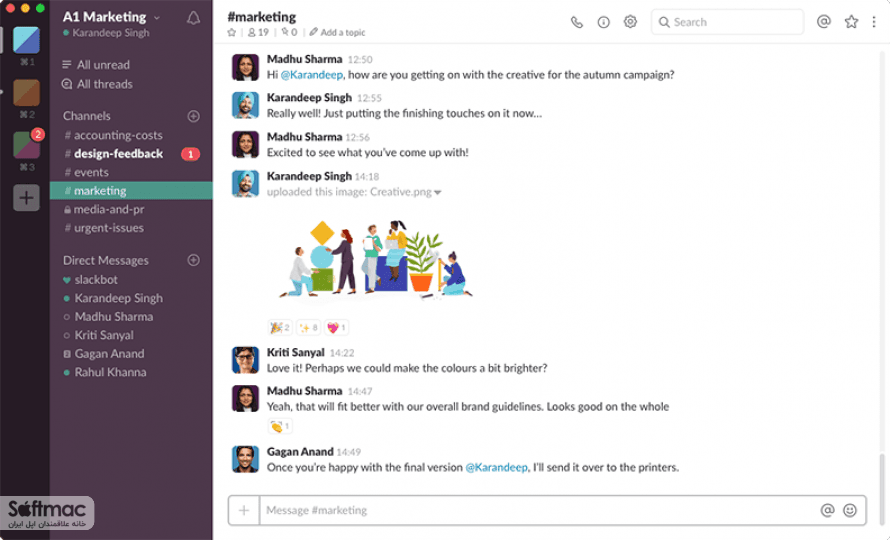Toggle the clap reaction on Madhu's message
The width and height of the screenshot is (890, 540).
[280, 426]
